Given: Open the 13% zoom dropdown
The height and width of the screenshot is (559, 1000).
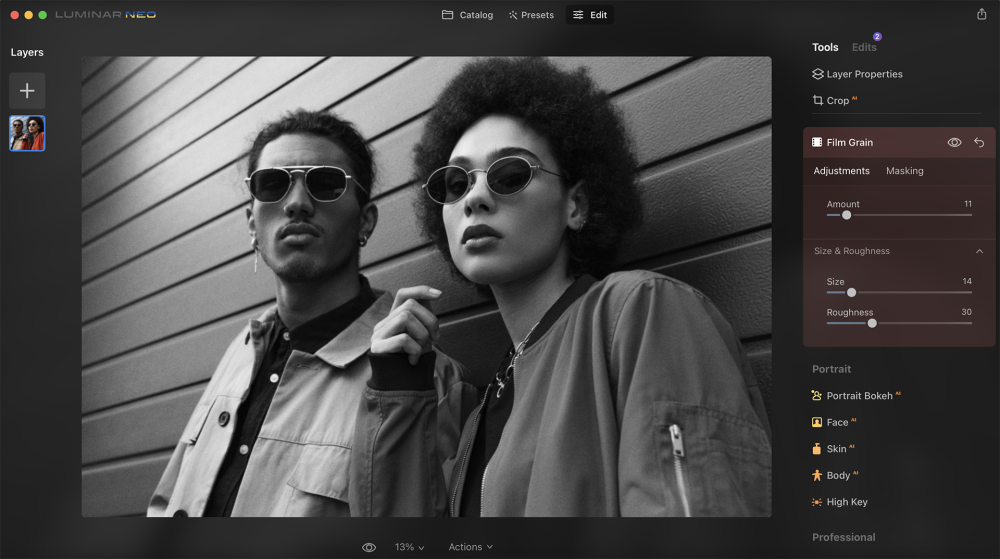Looking at the screenshot, I should click(409, 547).
